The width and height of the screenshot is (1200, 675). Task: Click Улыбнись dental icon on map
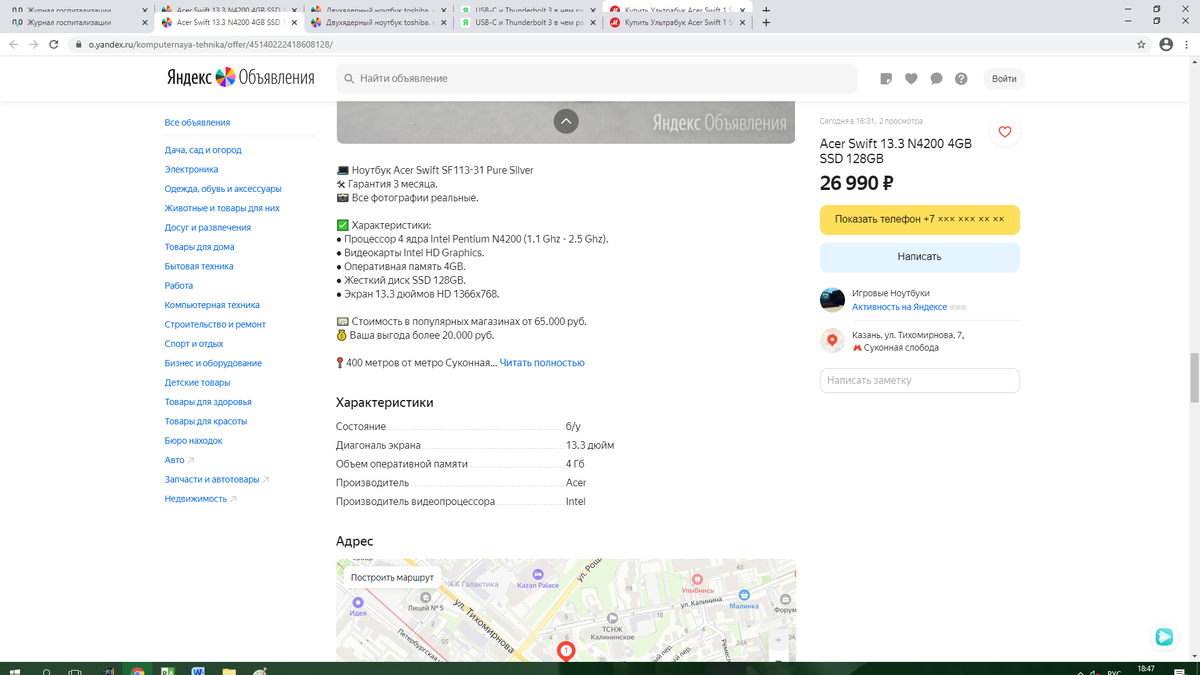[698, 580]
